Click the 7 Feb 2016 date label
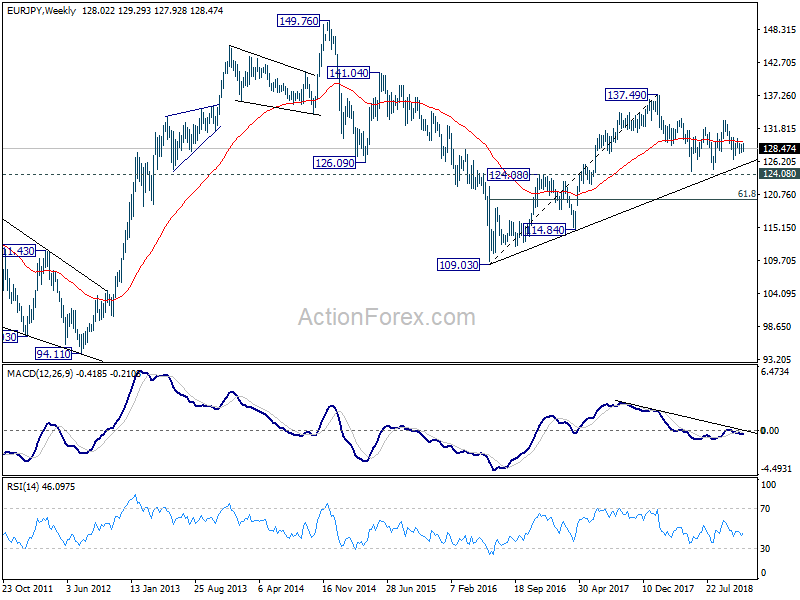 coord(474,588)
